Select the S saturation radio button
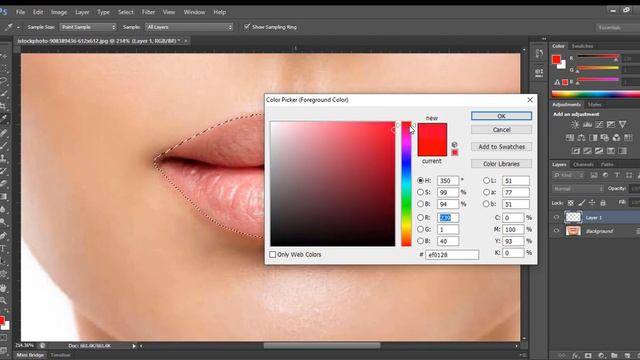This screenshot has height=360, width=640. 420,192
